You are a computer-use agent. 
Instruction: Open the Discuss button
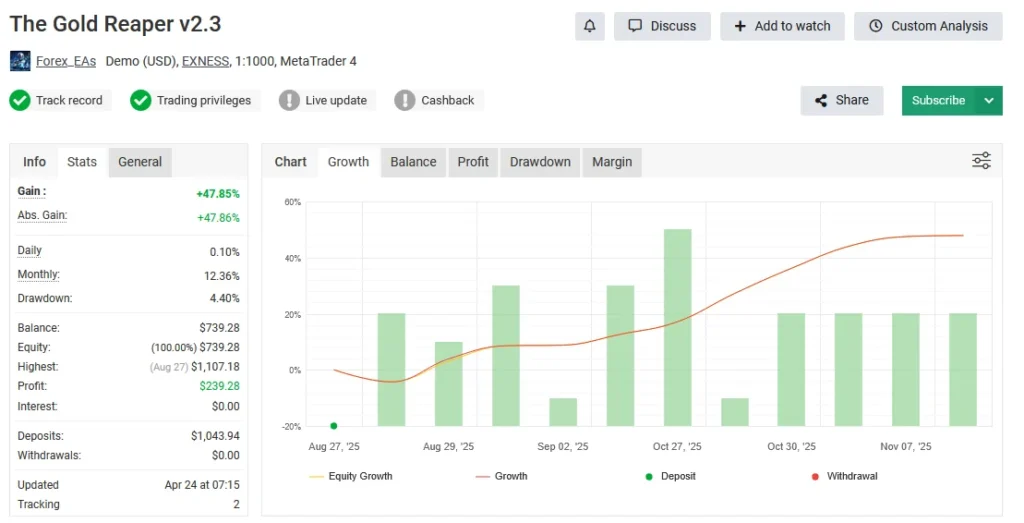tap(662, 26)
